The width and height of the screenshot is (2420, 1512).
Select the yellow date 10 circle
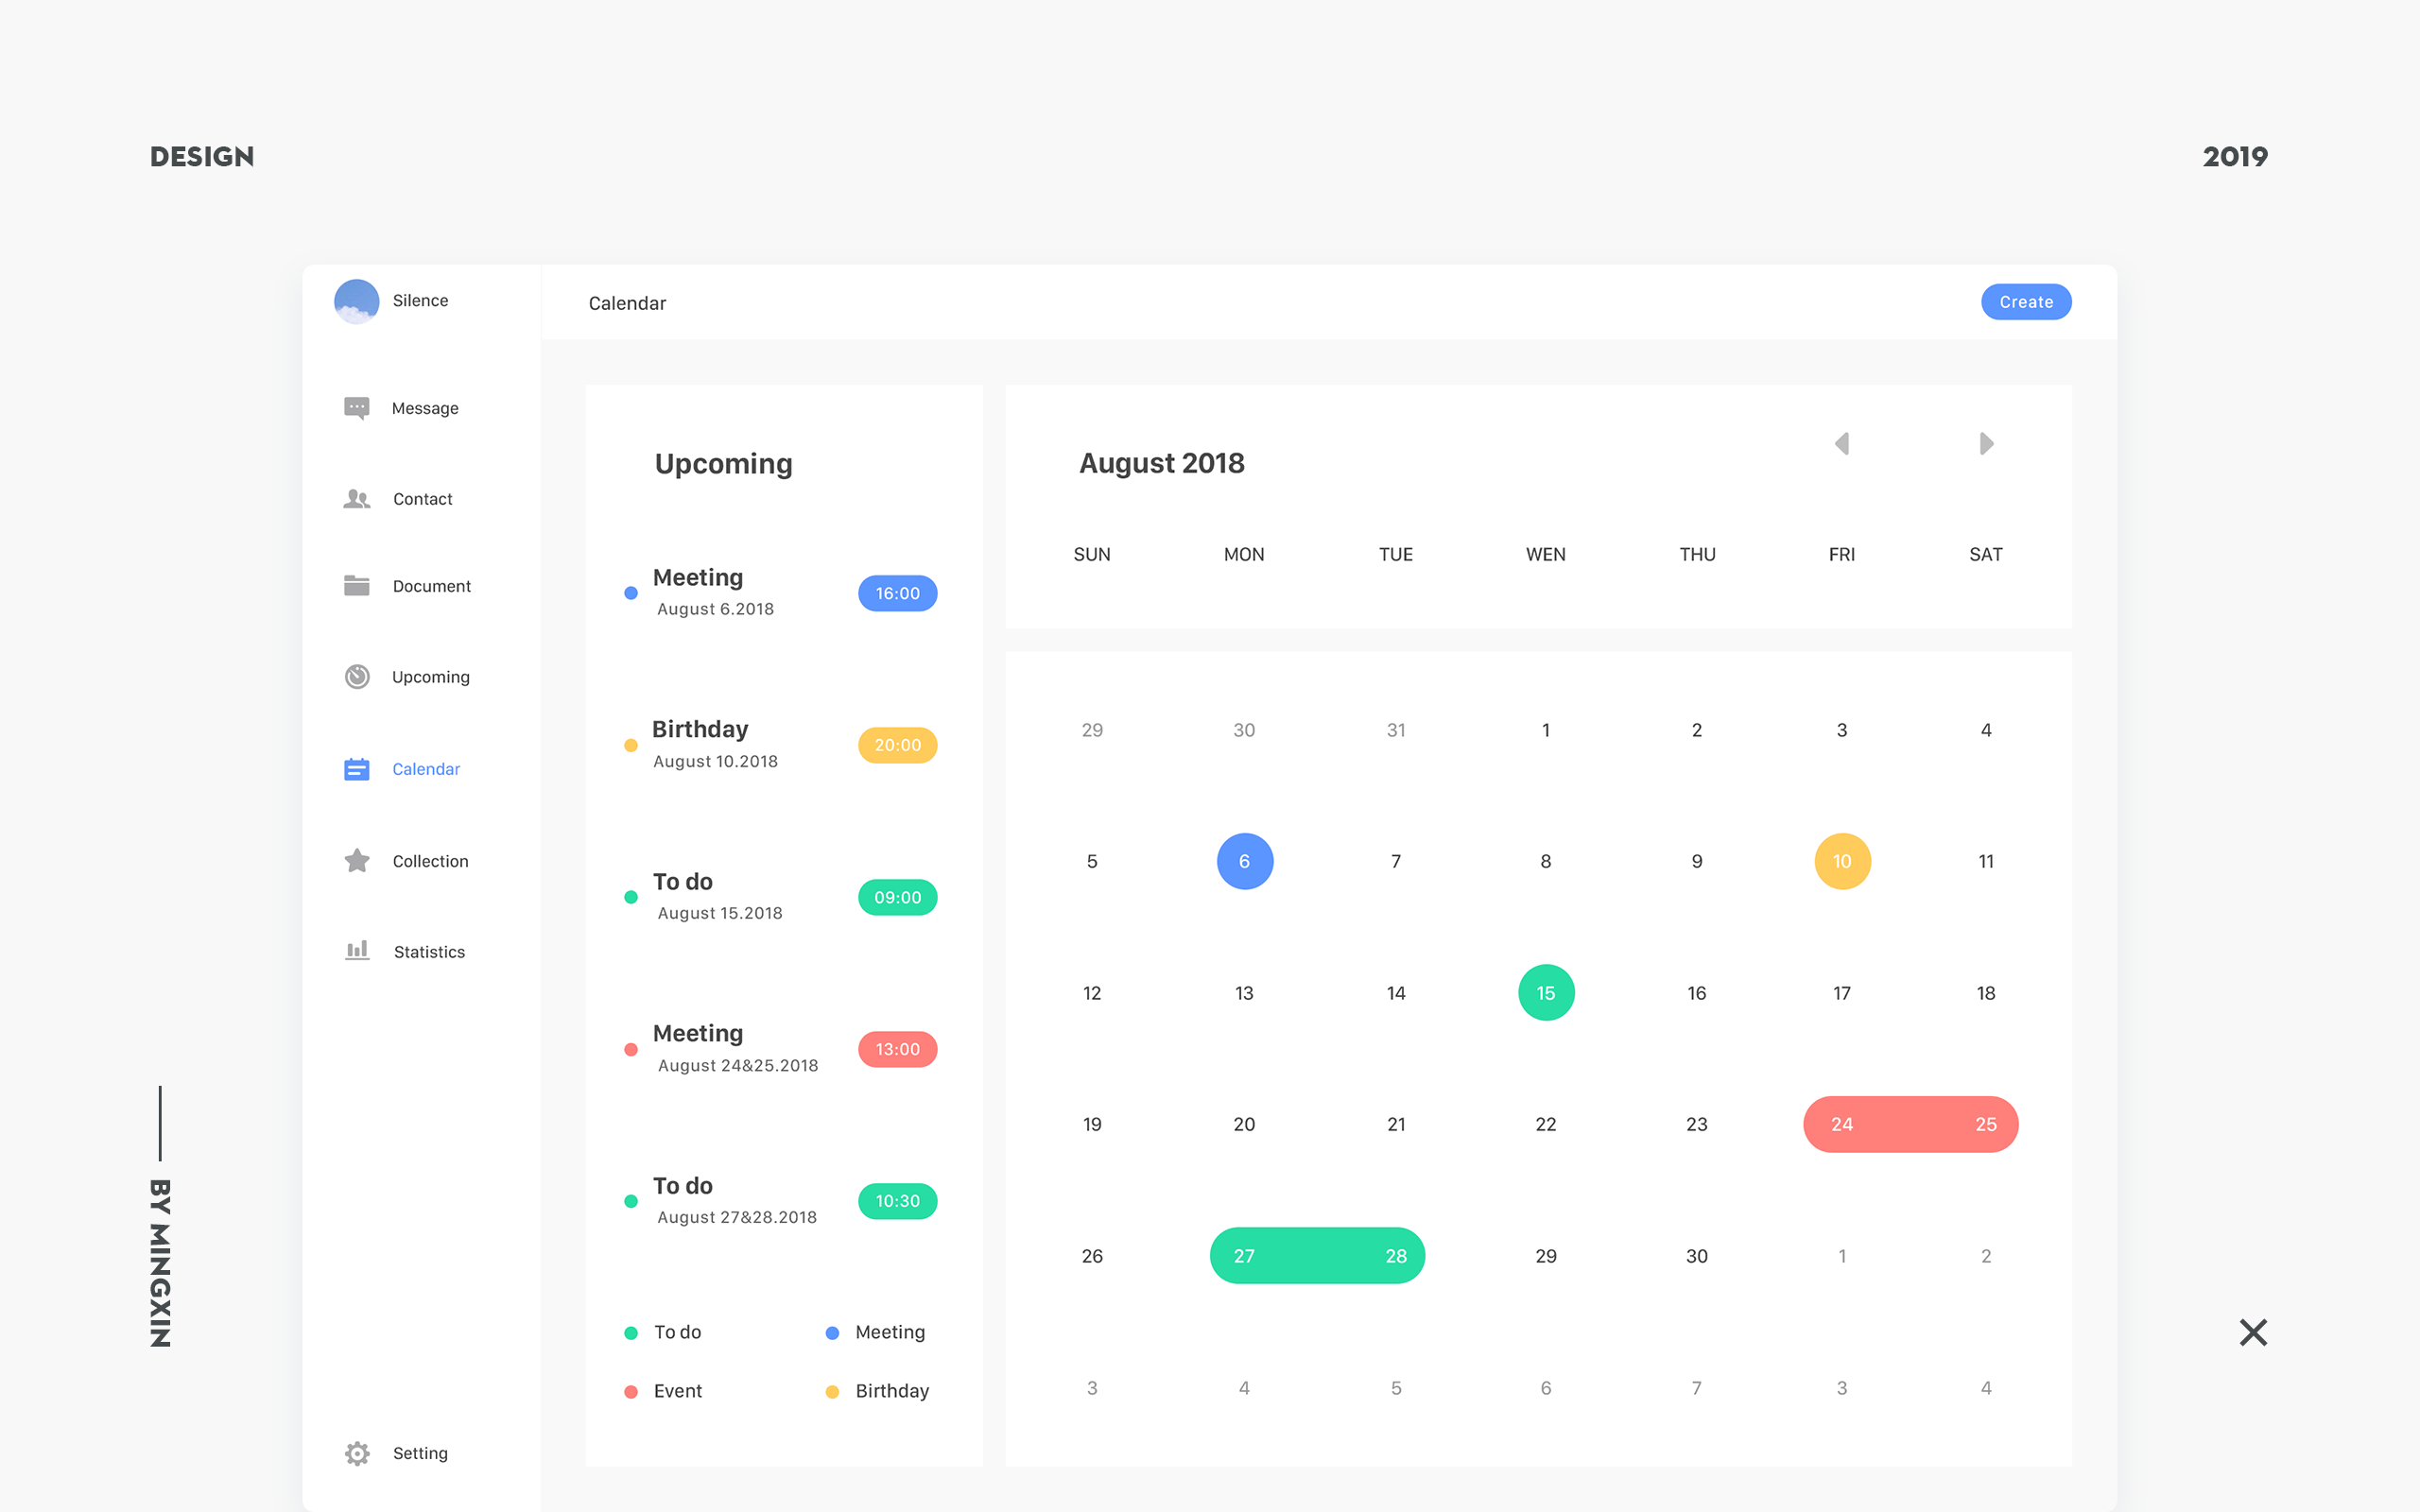pyautogui.click(x=1842, y=861)
